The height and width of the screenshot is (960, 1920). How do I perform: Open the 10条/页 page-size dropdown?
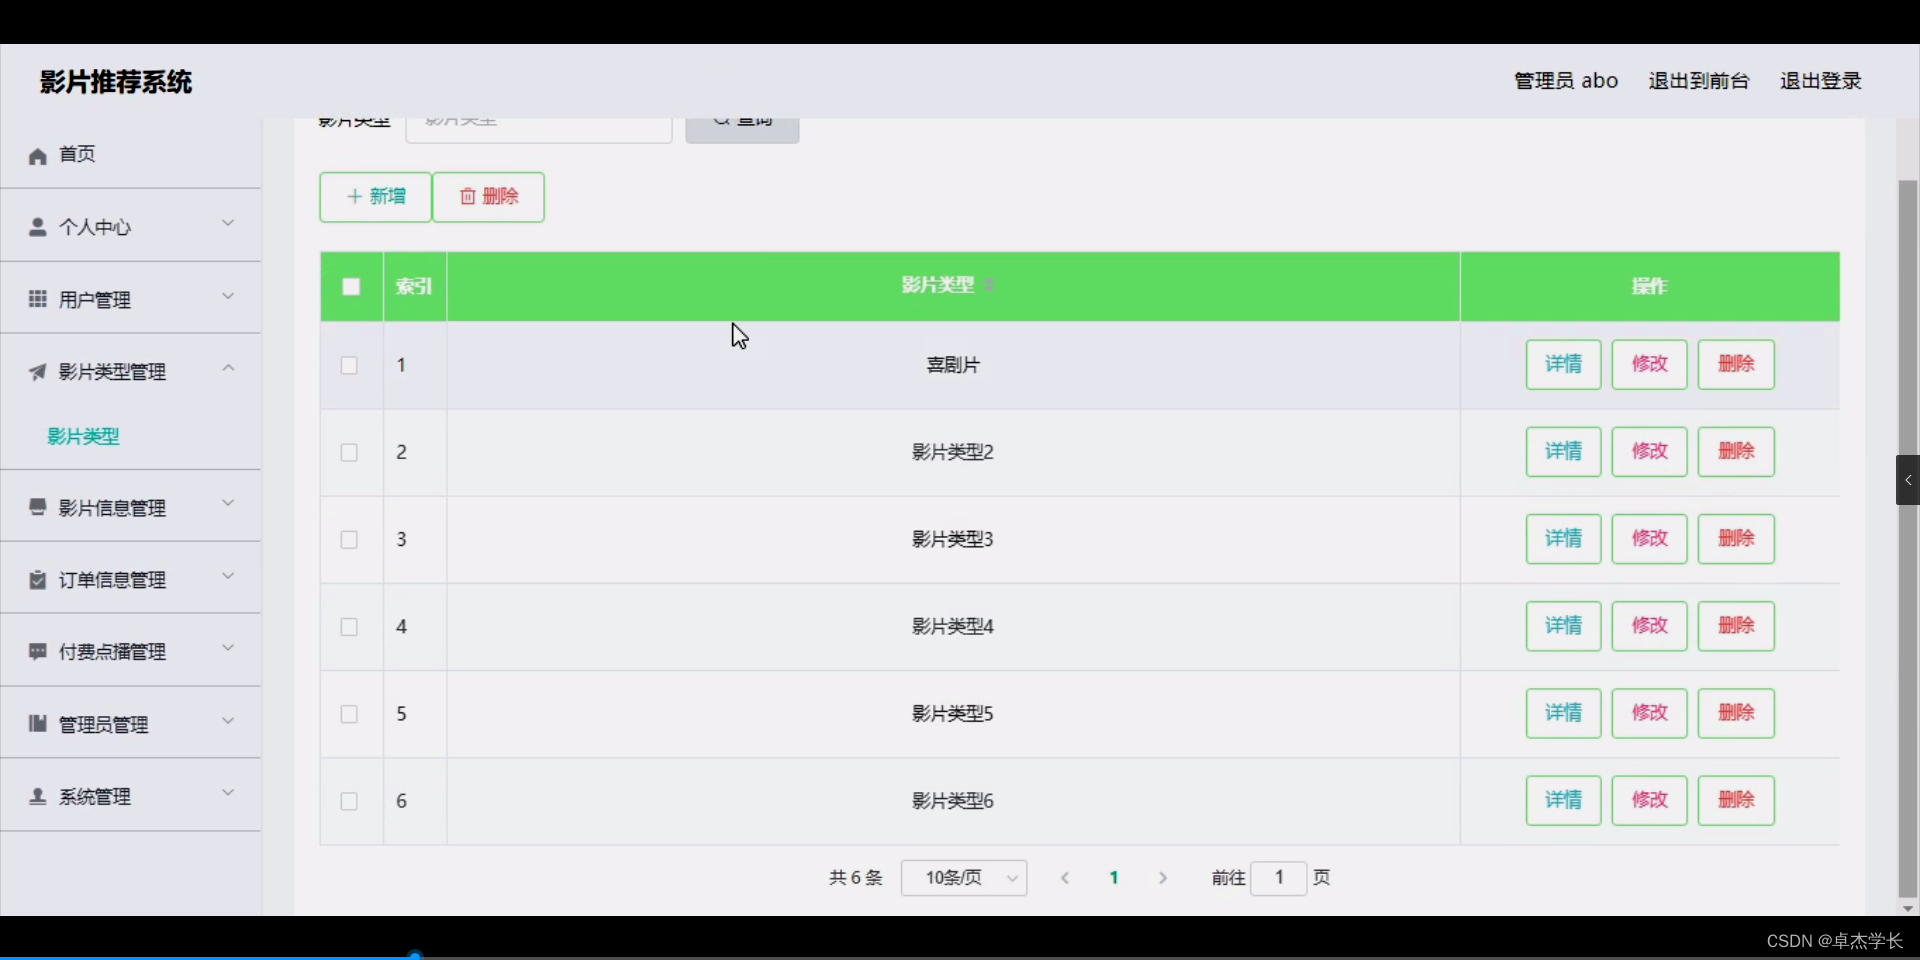pyautogui.click(x=963, y=878)
